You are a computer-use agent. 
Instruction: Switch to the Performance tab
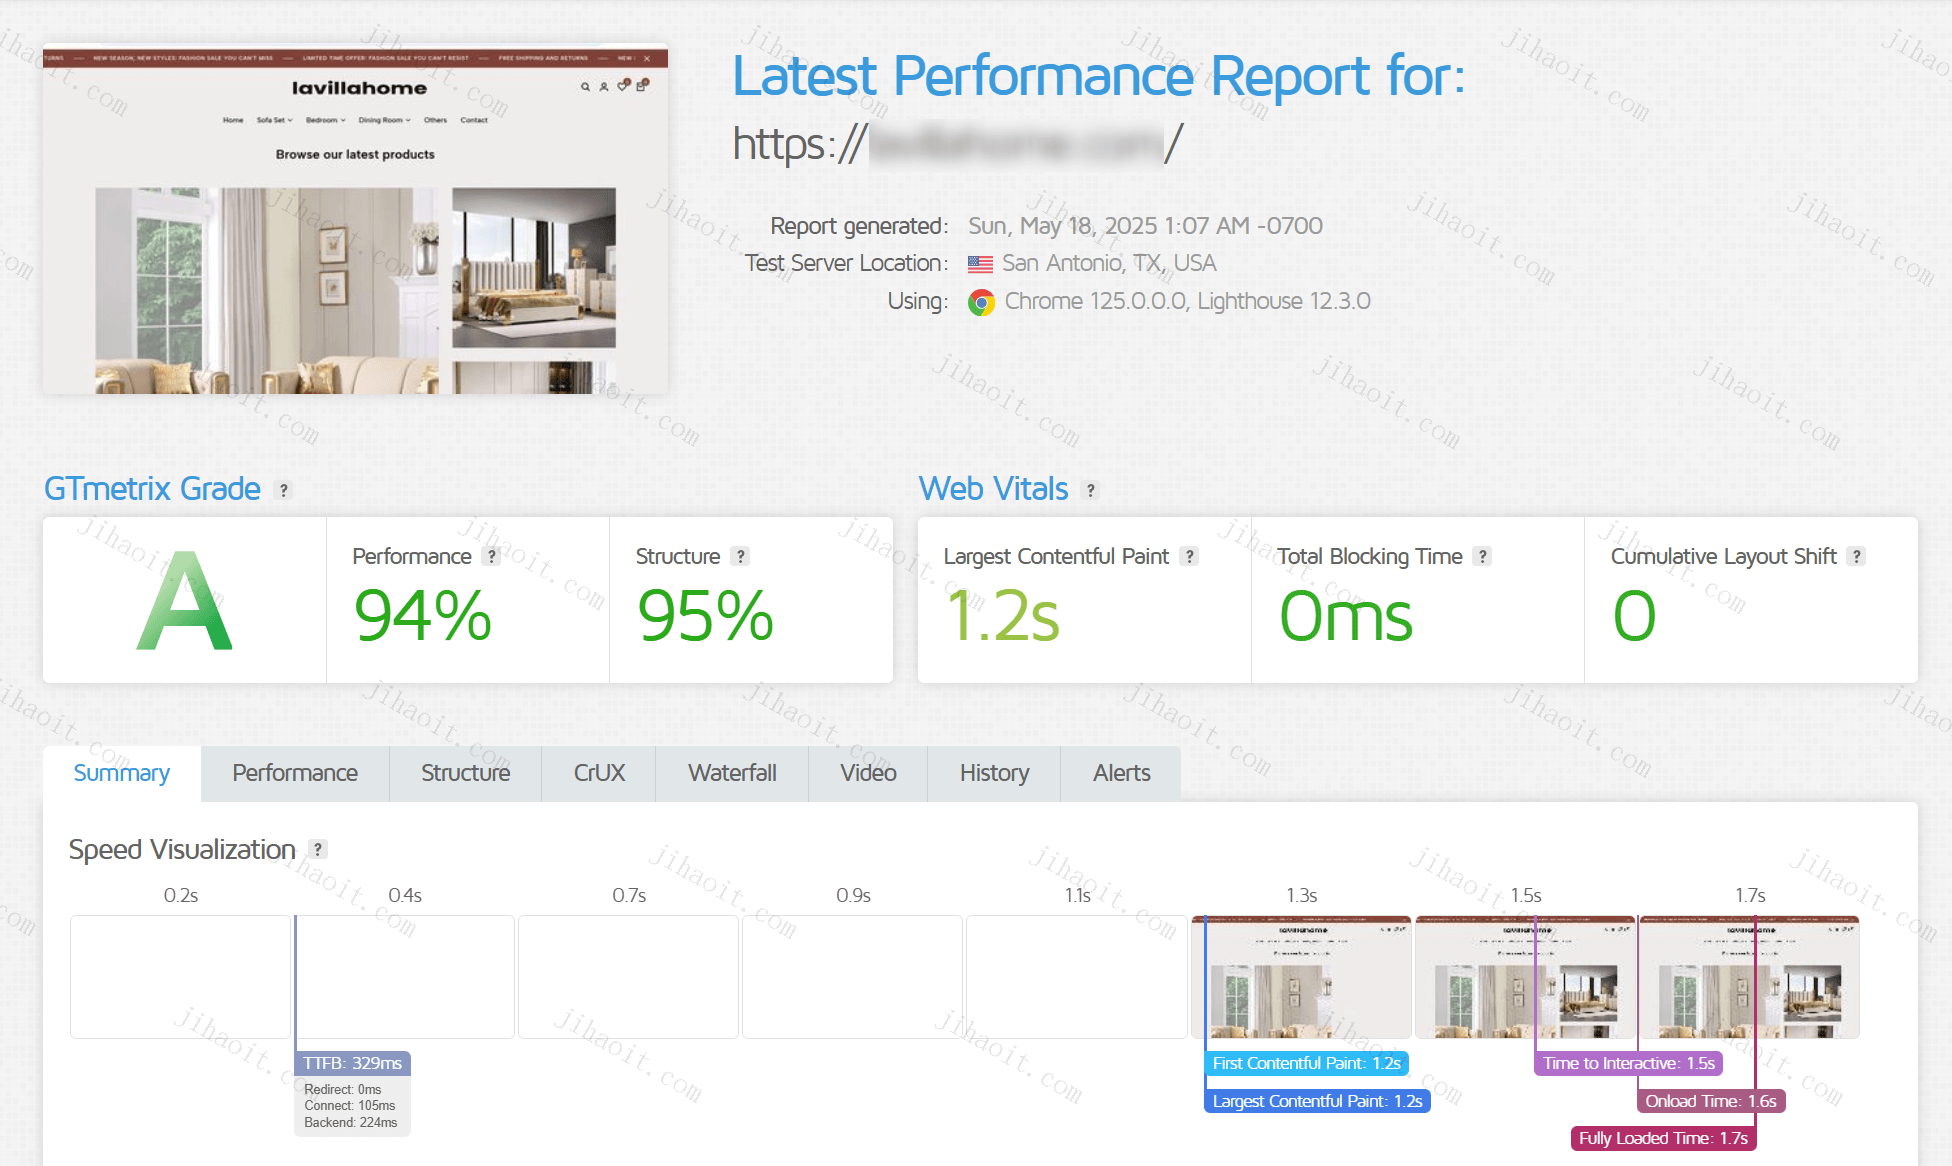[x=295, y=773]
